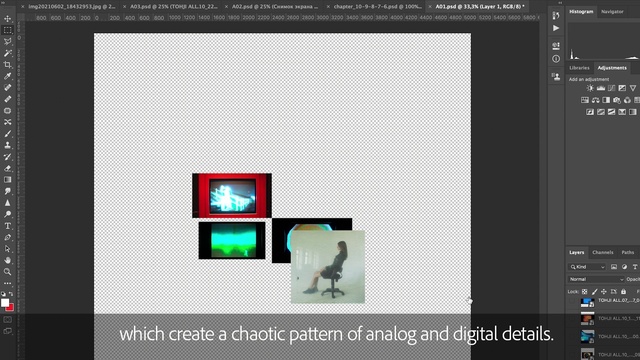The height and width of the screenshot is (360, 640).
Task: Close the A02.psd document tab
Action: 226,7
